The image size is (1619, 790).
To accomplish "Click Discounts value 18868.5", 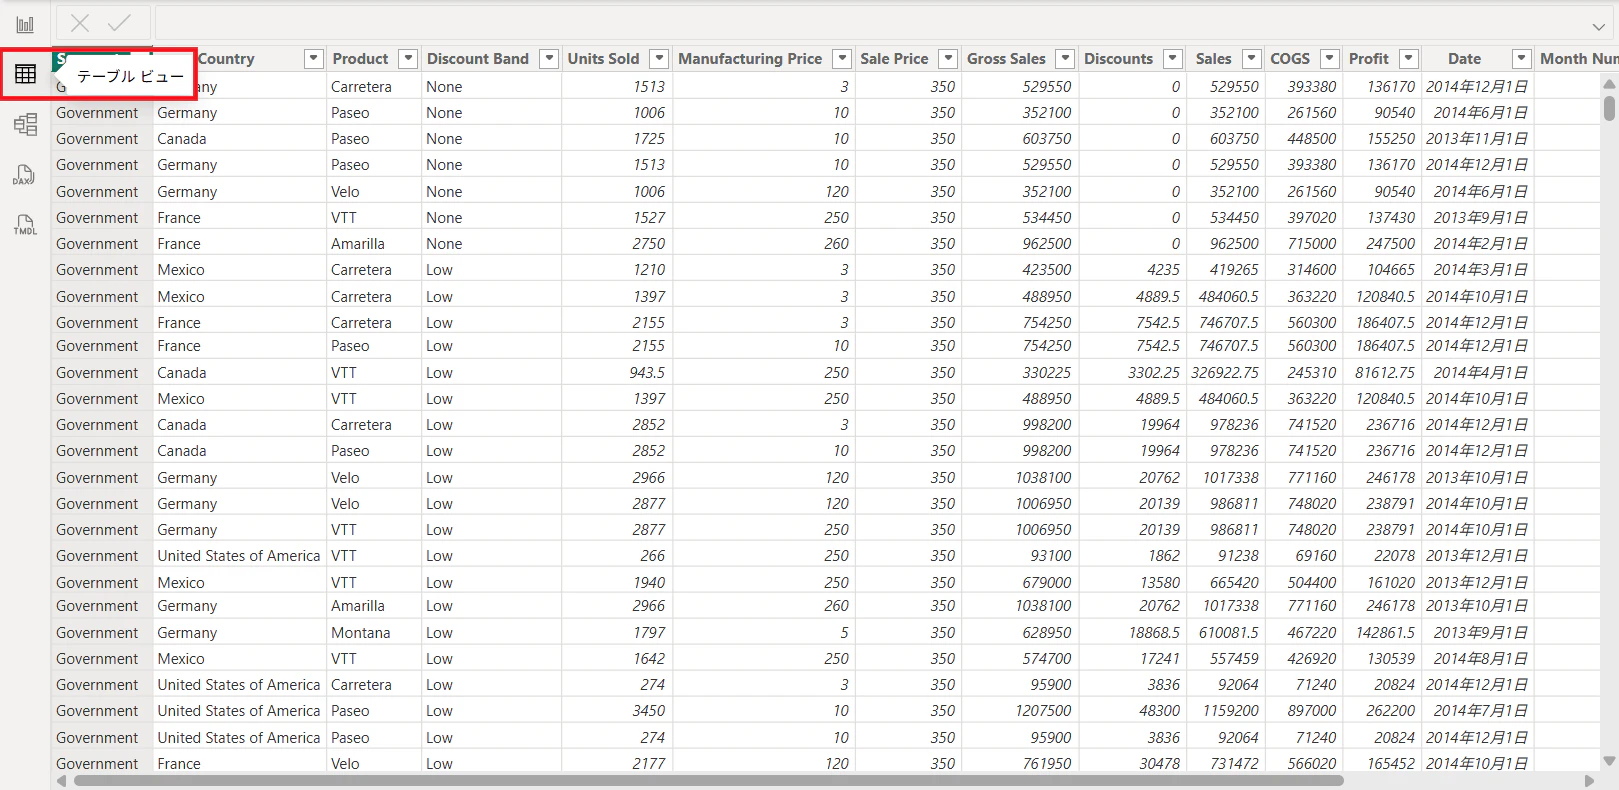I will coord(1155,633).
